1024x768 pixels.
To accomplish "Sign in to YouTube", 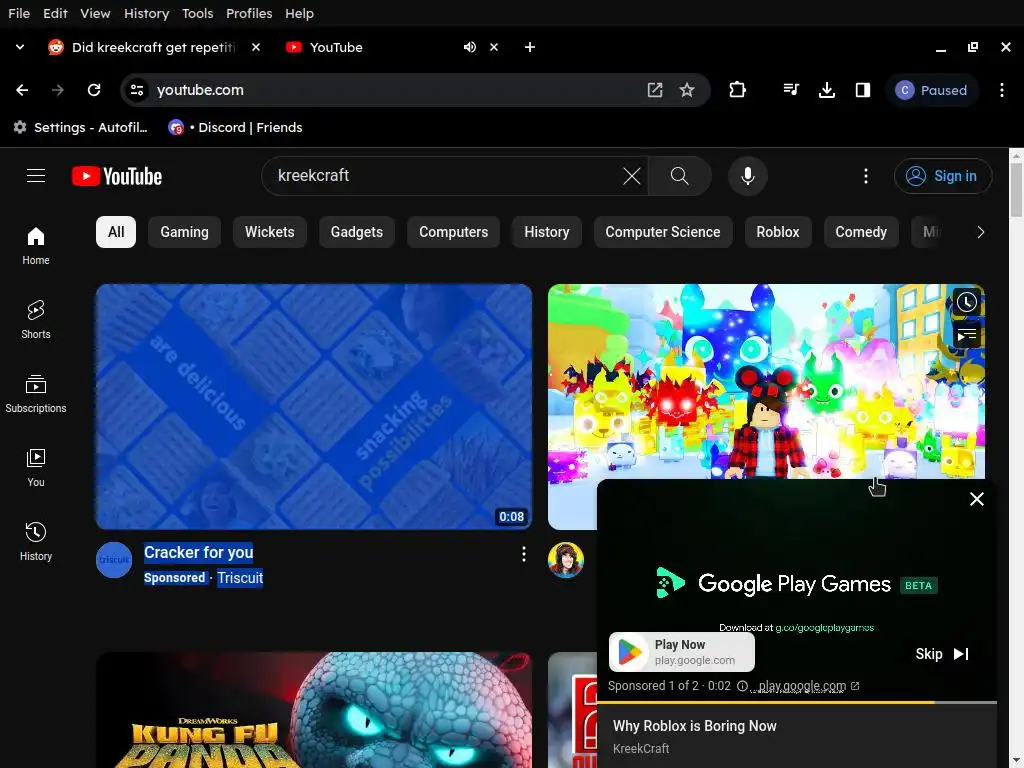I will pos(942,176).
